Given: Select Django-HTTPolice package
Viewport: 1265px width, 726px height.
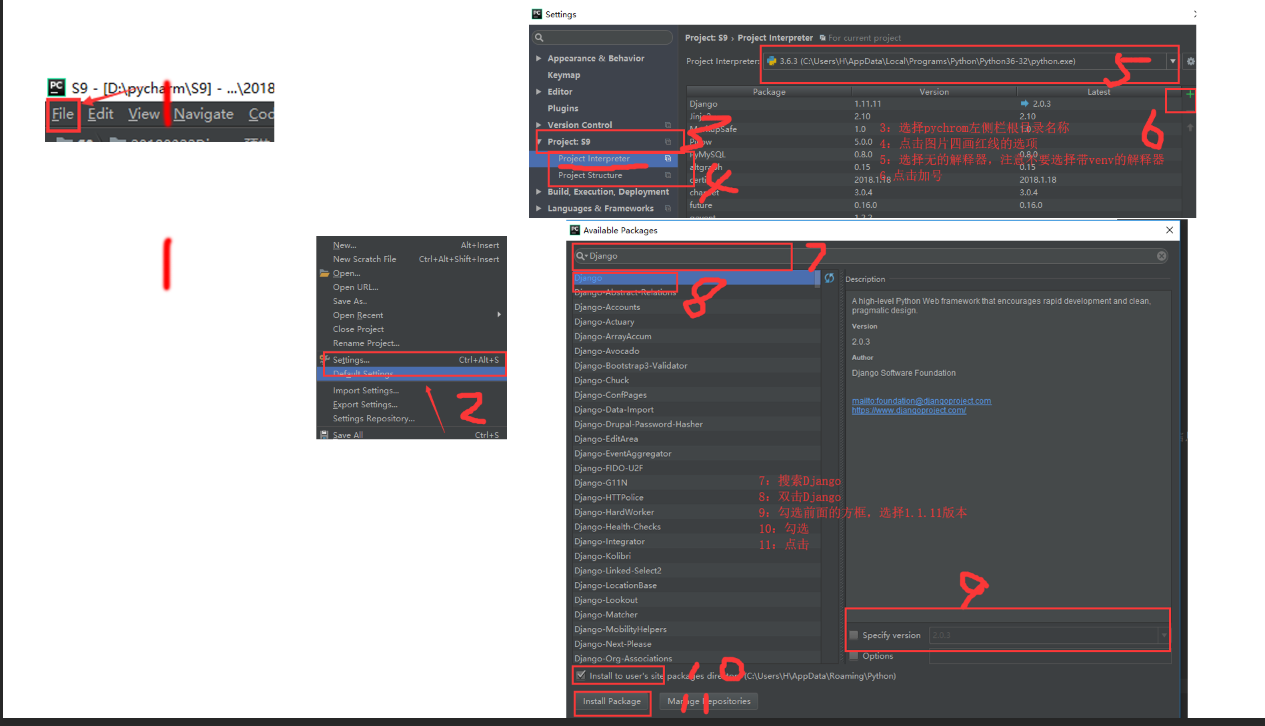Looking at the screenshot, I should tap(696, 497).
